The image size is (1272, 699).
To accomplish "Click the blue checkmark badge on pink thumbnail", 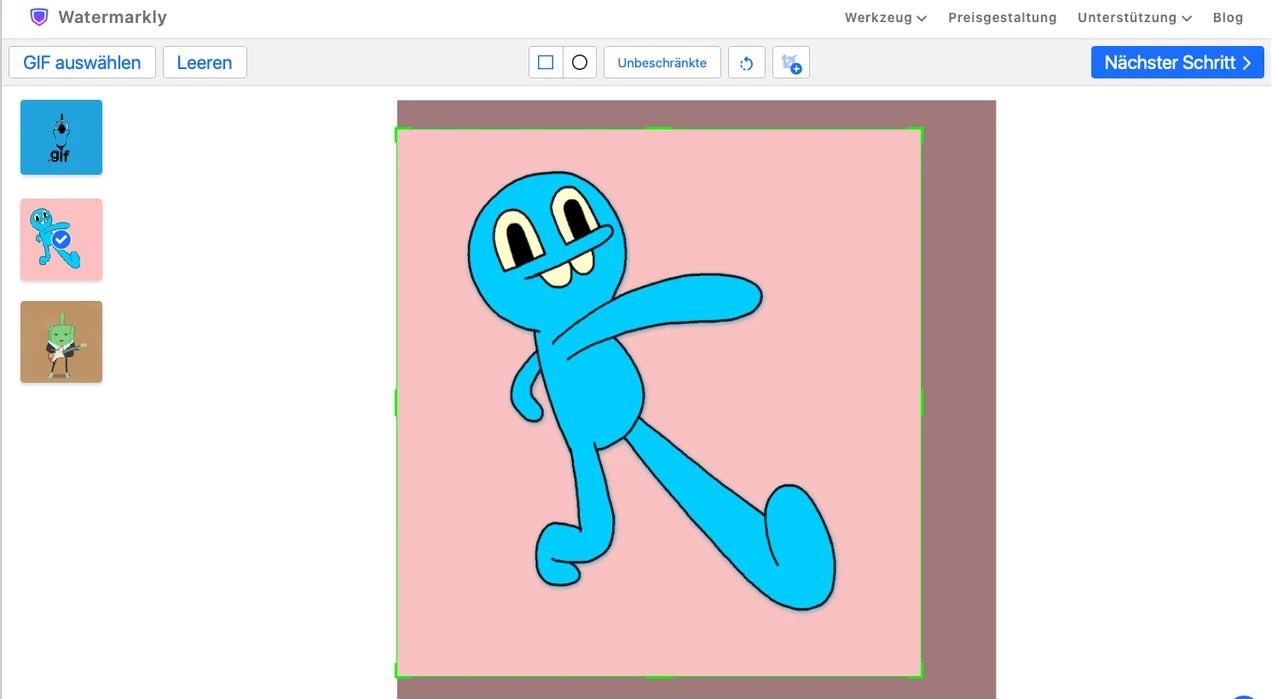I will pyautogui.click(x=61, y=239).
